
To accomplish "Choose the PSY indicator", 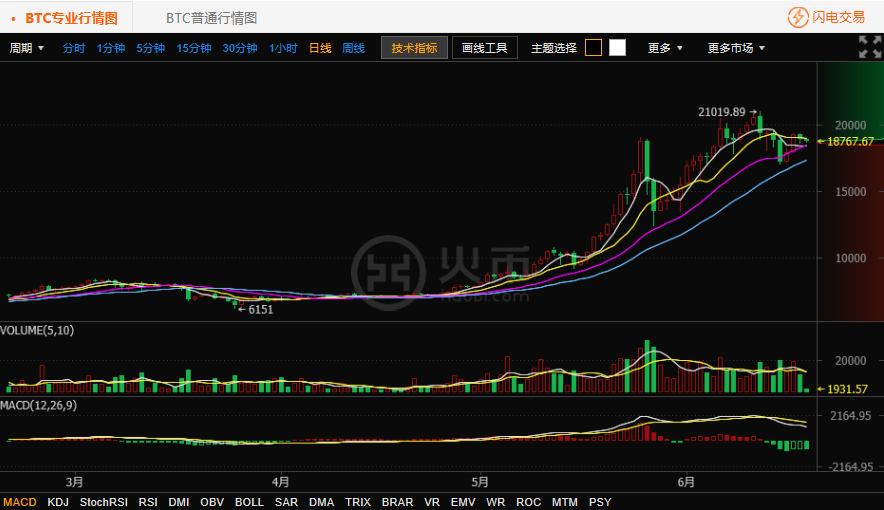I will point(600,502).
